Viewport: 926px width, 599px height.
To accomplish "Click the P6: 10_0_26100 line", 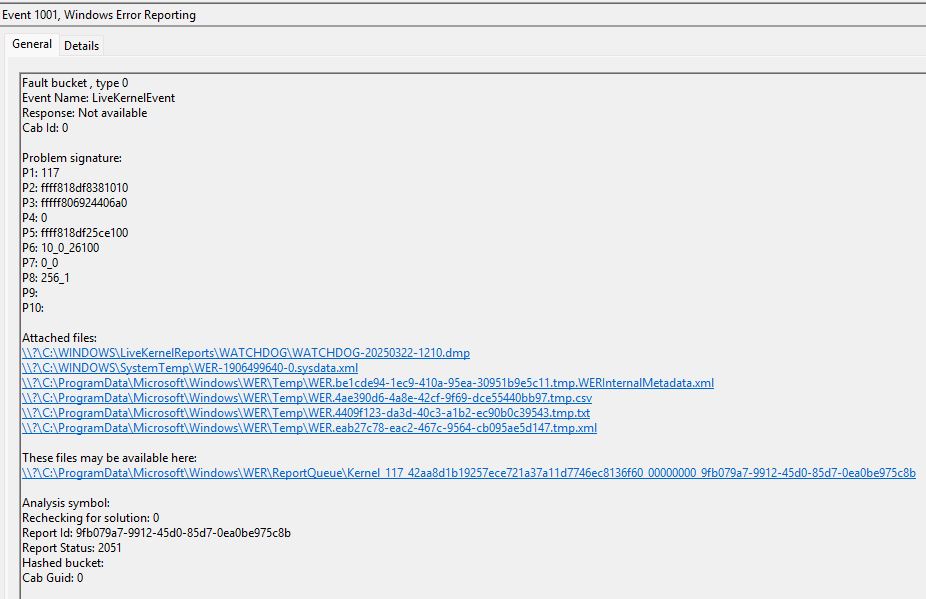I will tap(60, 248).
